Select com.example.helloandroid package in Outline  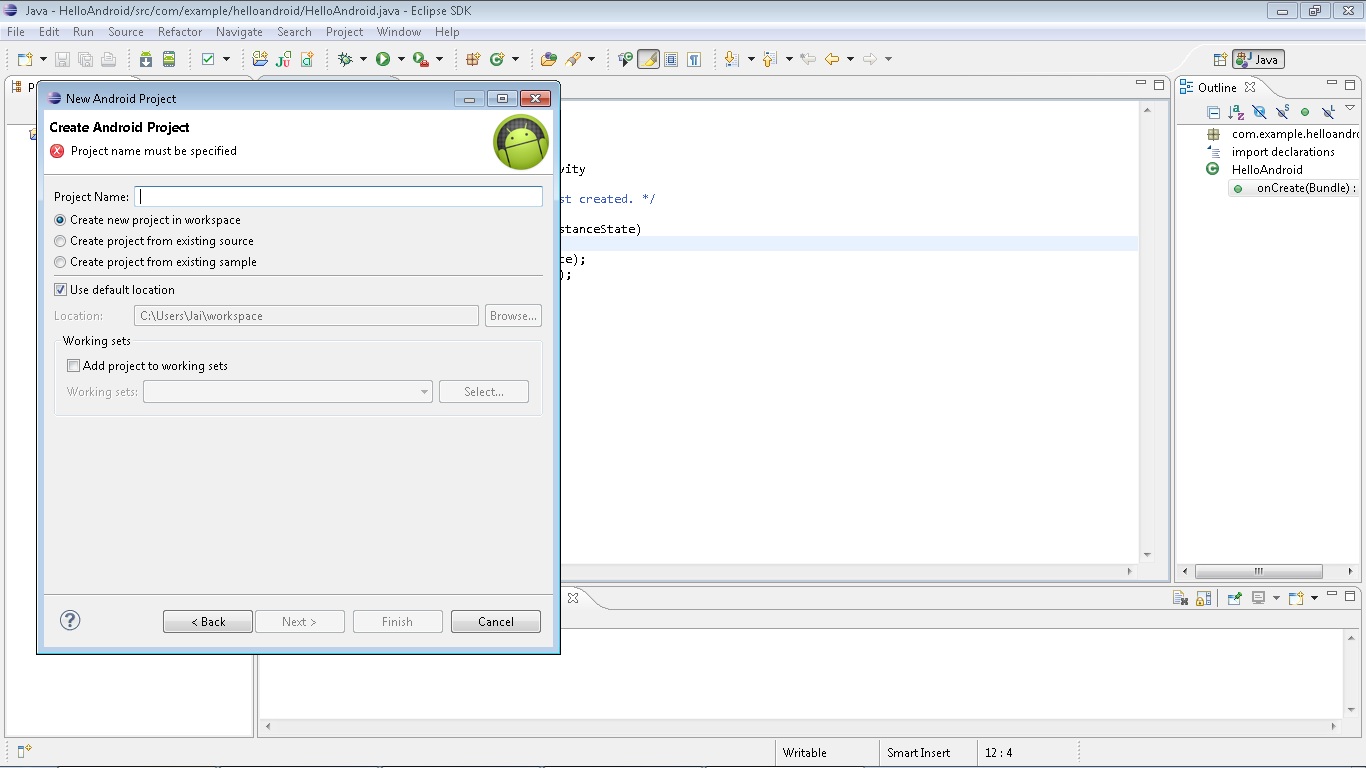click(x=1282, y=134)
